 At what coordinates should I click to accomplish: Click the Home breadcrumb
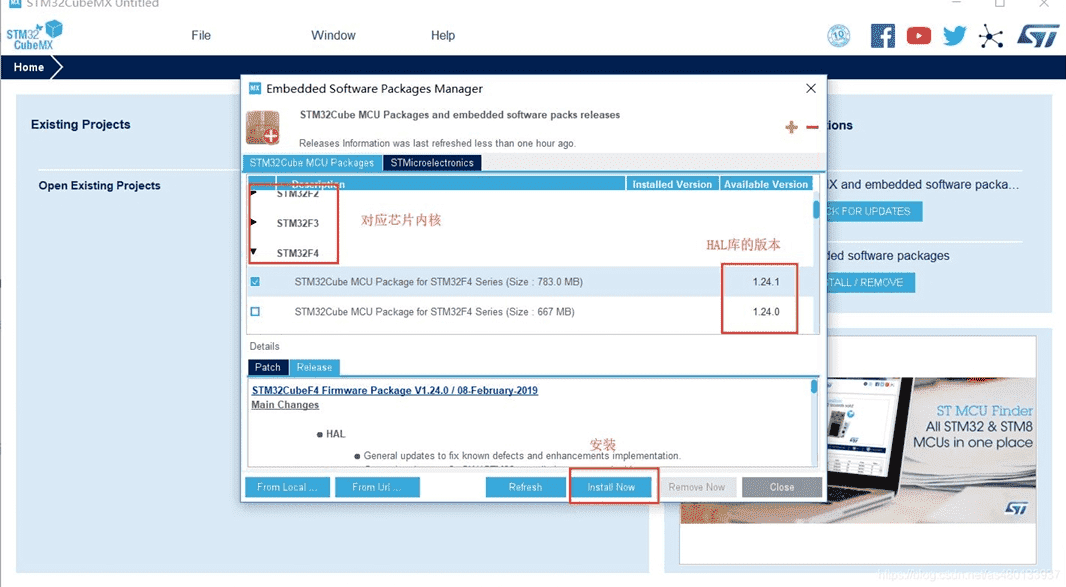click(x=29, y=67)
